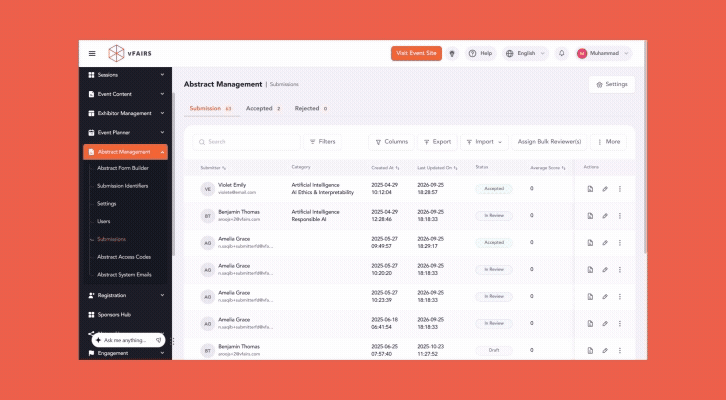The width and height of the screenshot is (726, 400).
Task: Open kebab menu for Amelia Grace 09:49:57 row
Action: (620, 243)
